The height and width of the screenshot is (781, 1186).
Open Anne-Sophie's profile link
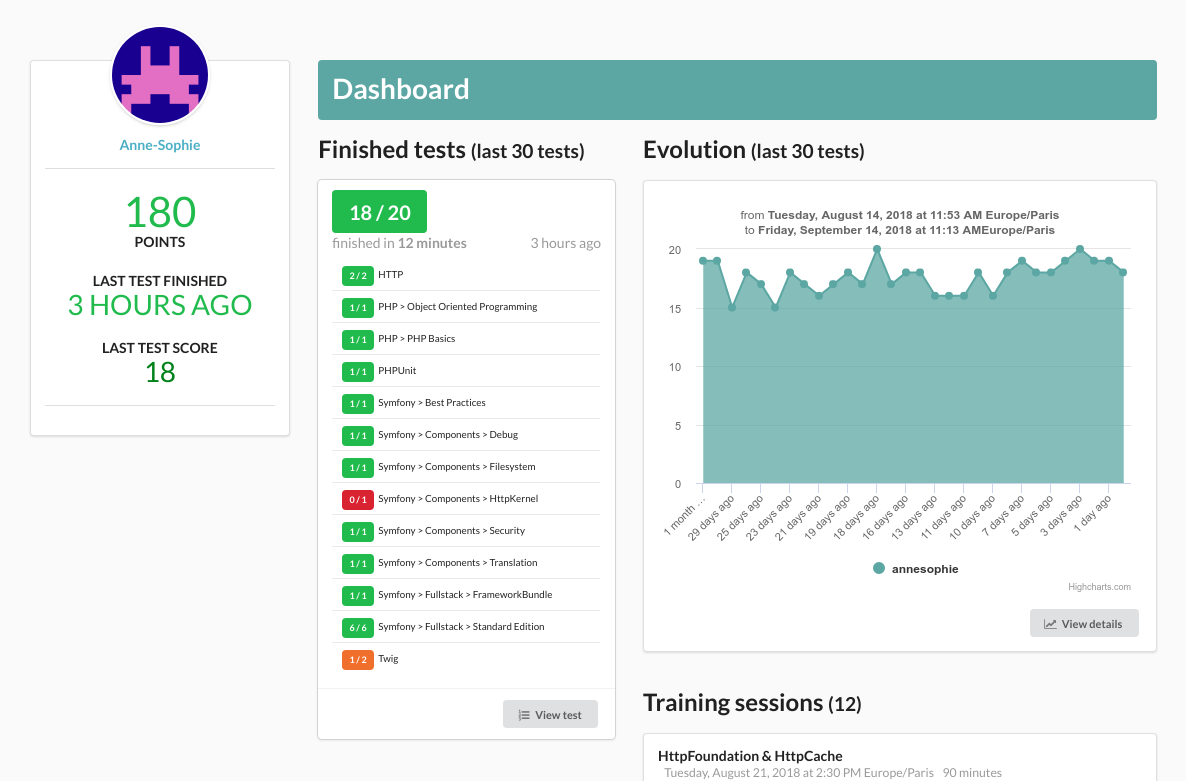point(159,144)
